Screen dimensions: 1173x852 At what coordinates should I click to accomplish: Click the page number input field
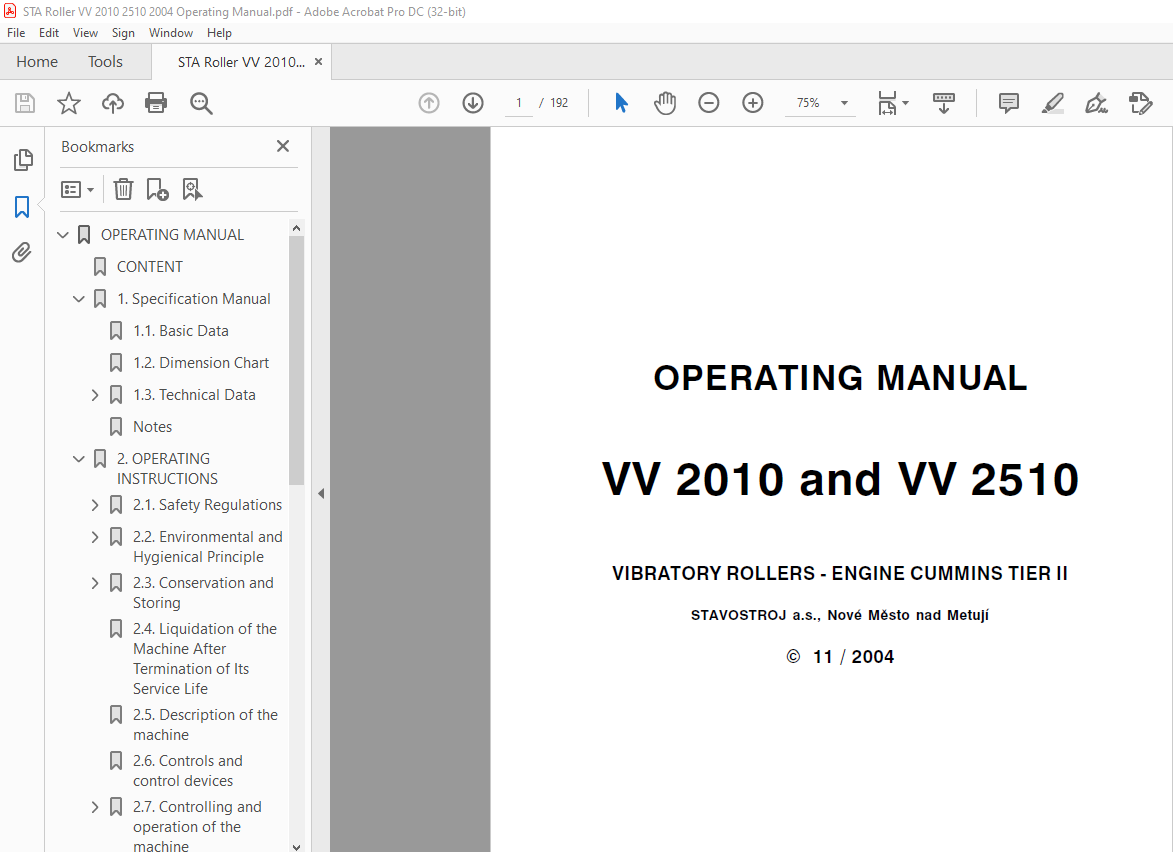tap(518, 103)
